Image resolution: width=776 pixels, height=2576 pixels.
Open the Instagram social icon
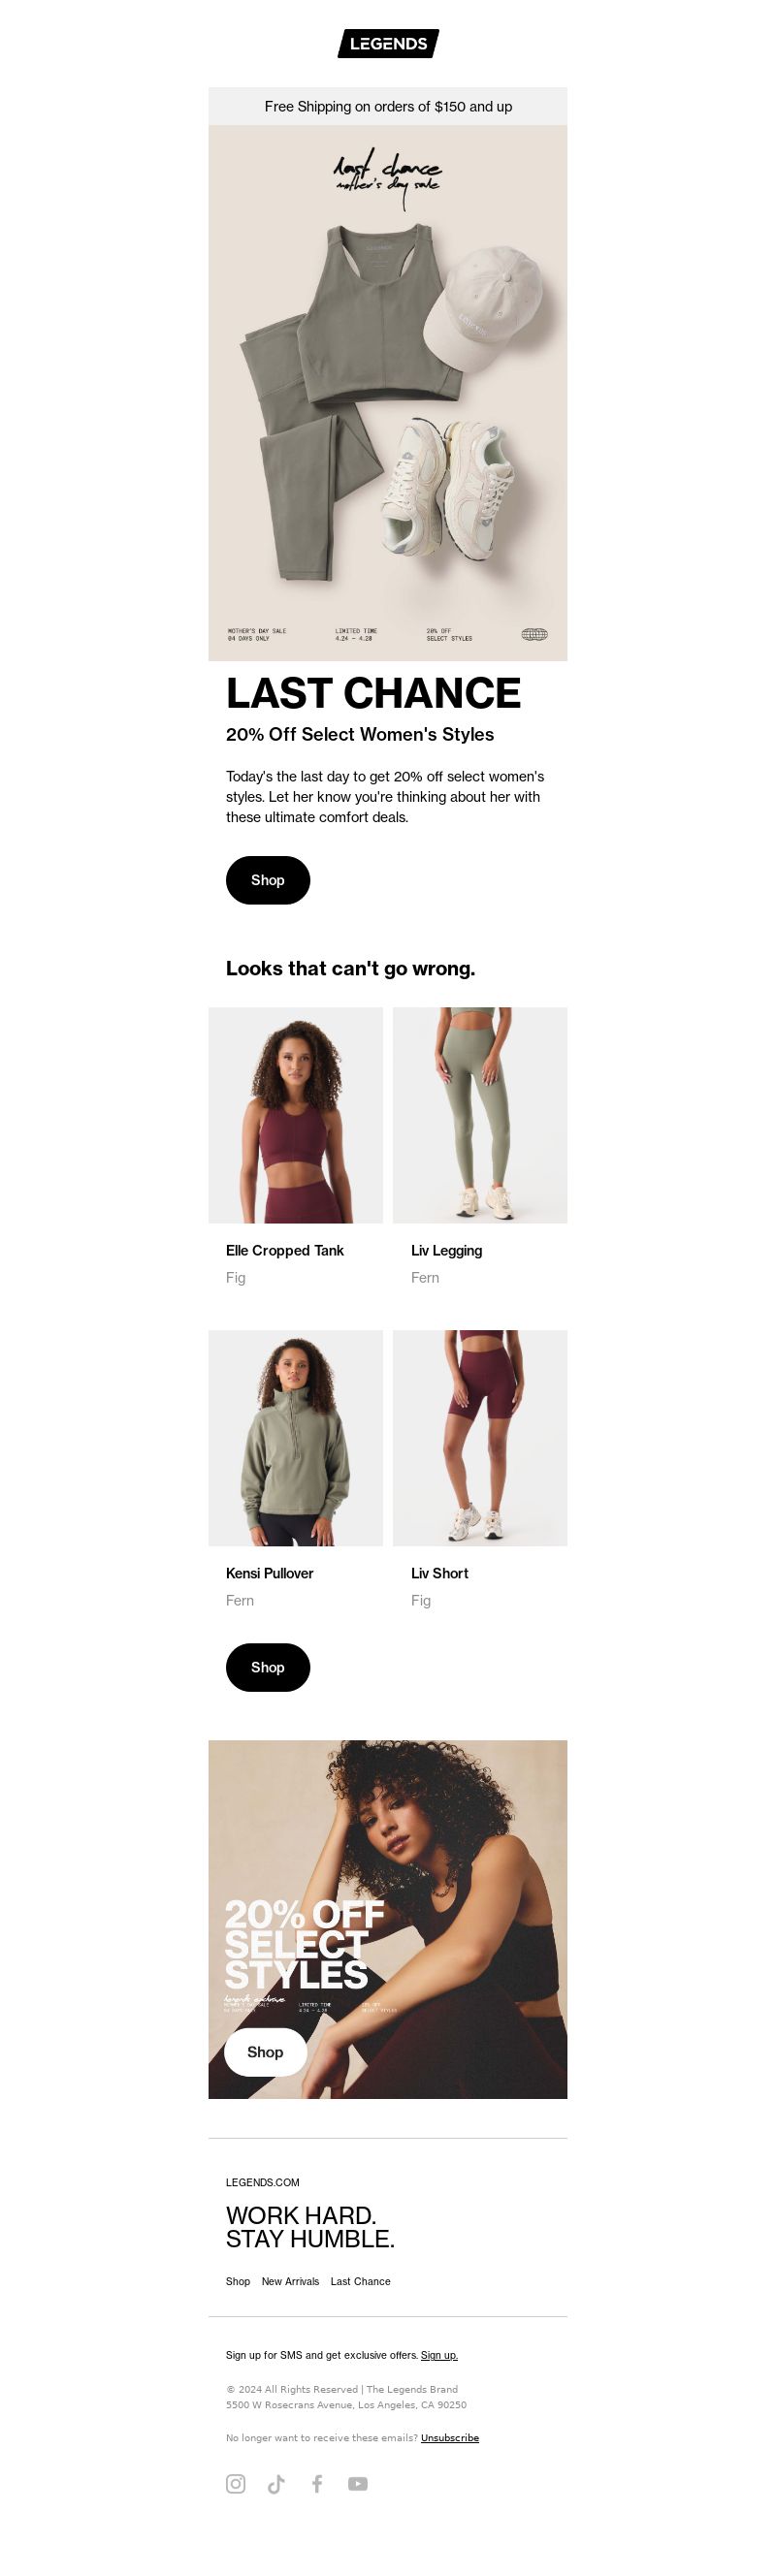pos(236,2483)
